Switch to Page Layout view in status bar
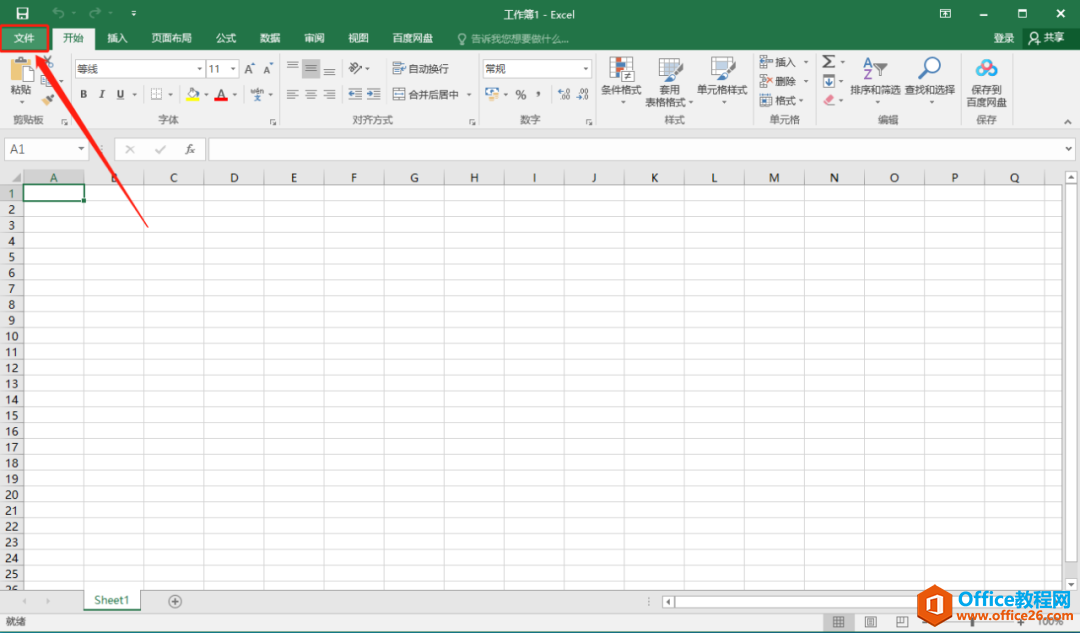Screen dimensions: 1080x633 click(x=871, y=622)
